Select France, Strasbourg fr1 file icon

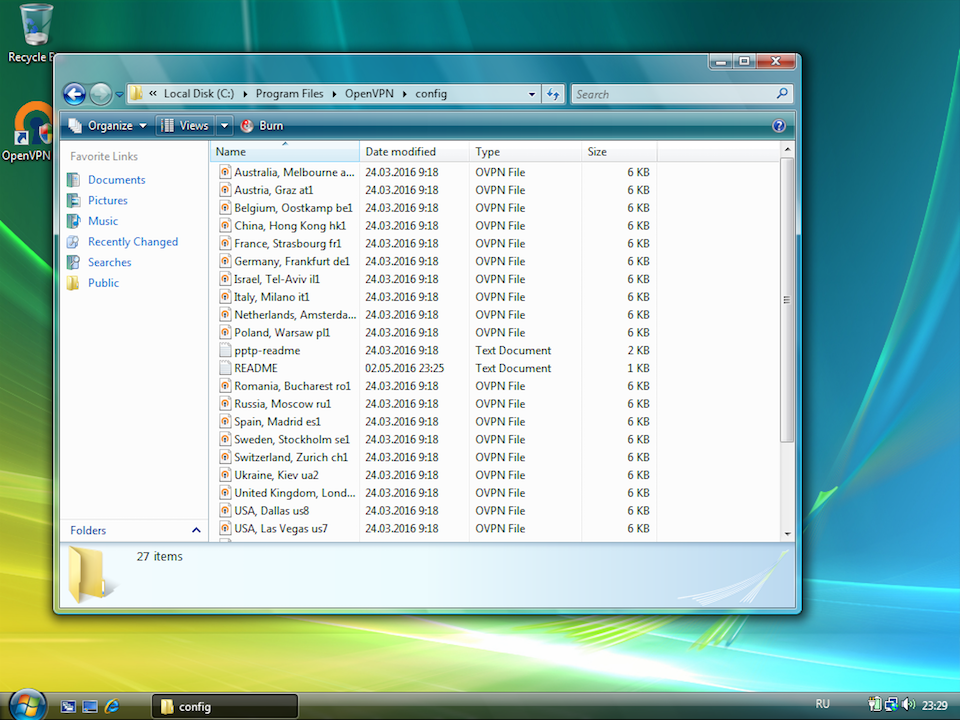coord(225,243)
